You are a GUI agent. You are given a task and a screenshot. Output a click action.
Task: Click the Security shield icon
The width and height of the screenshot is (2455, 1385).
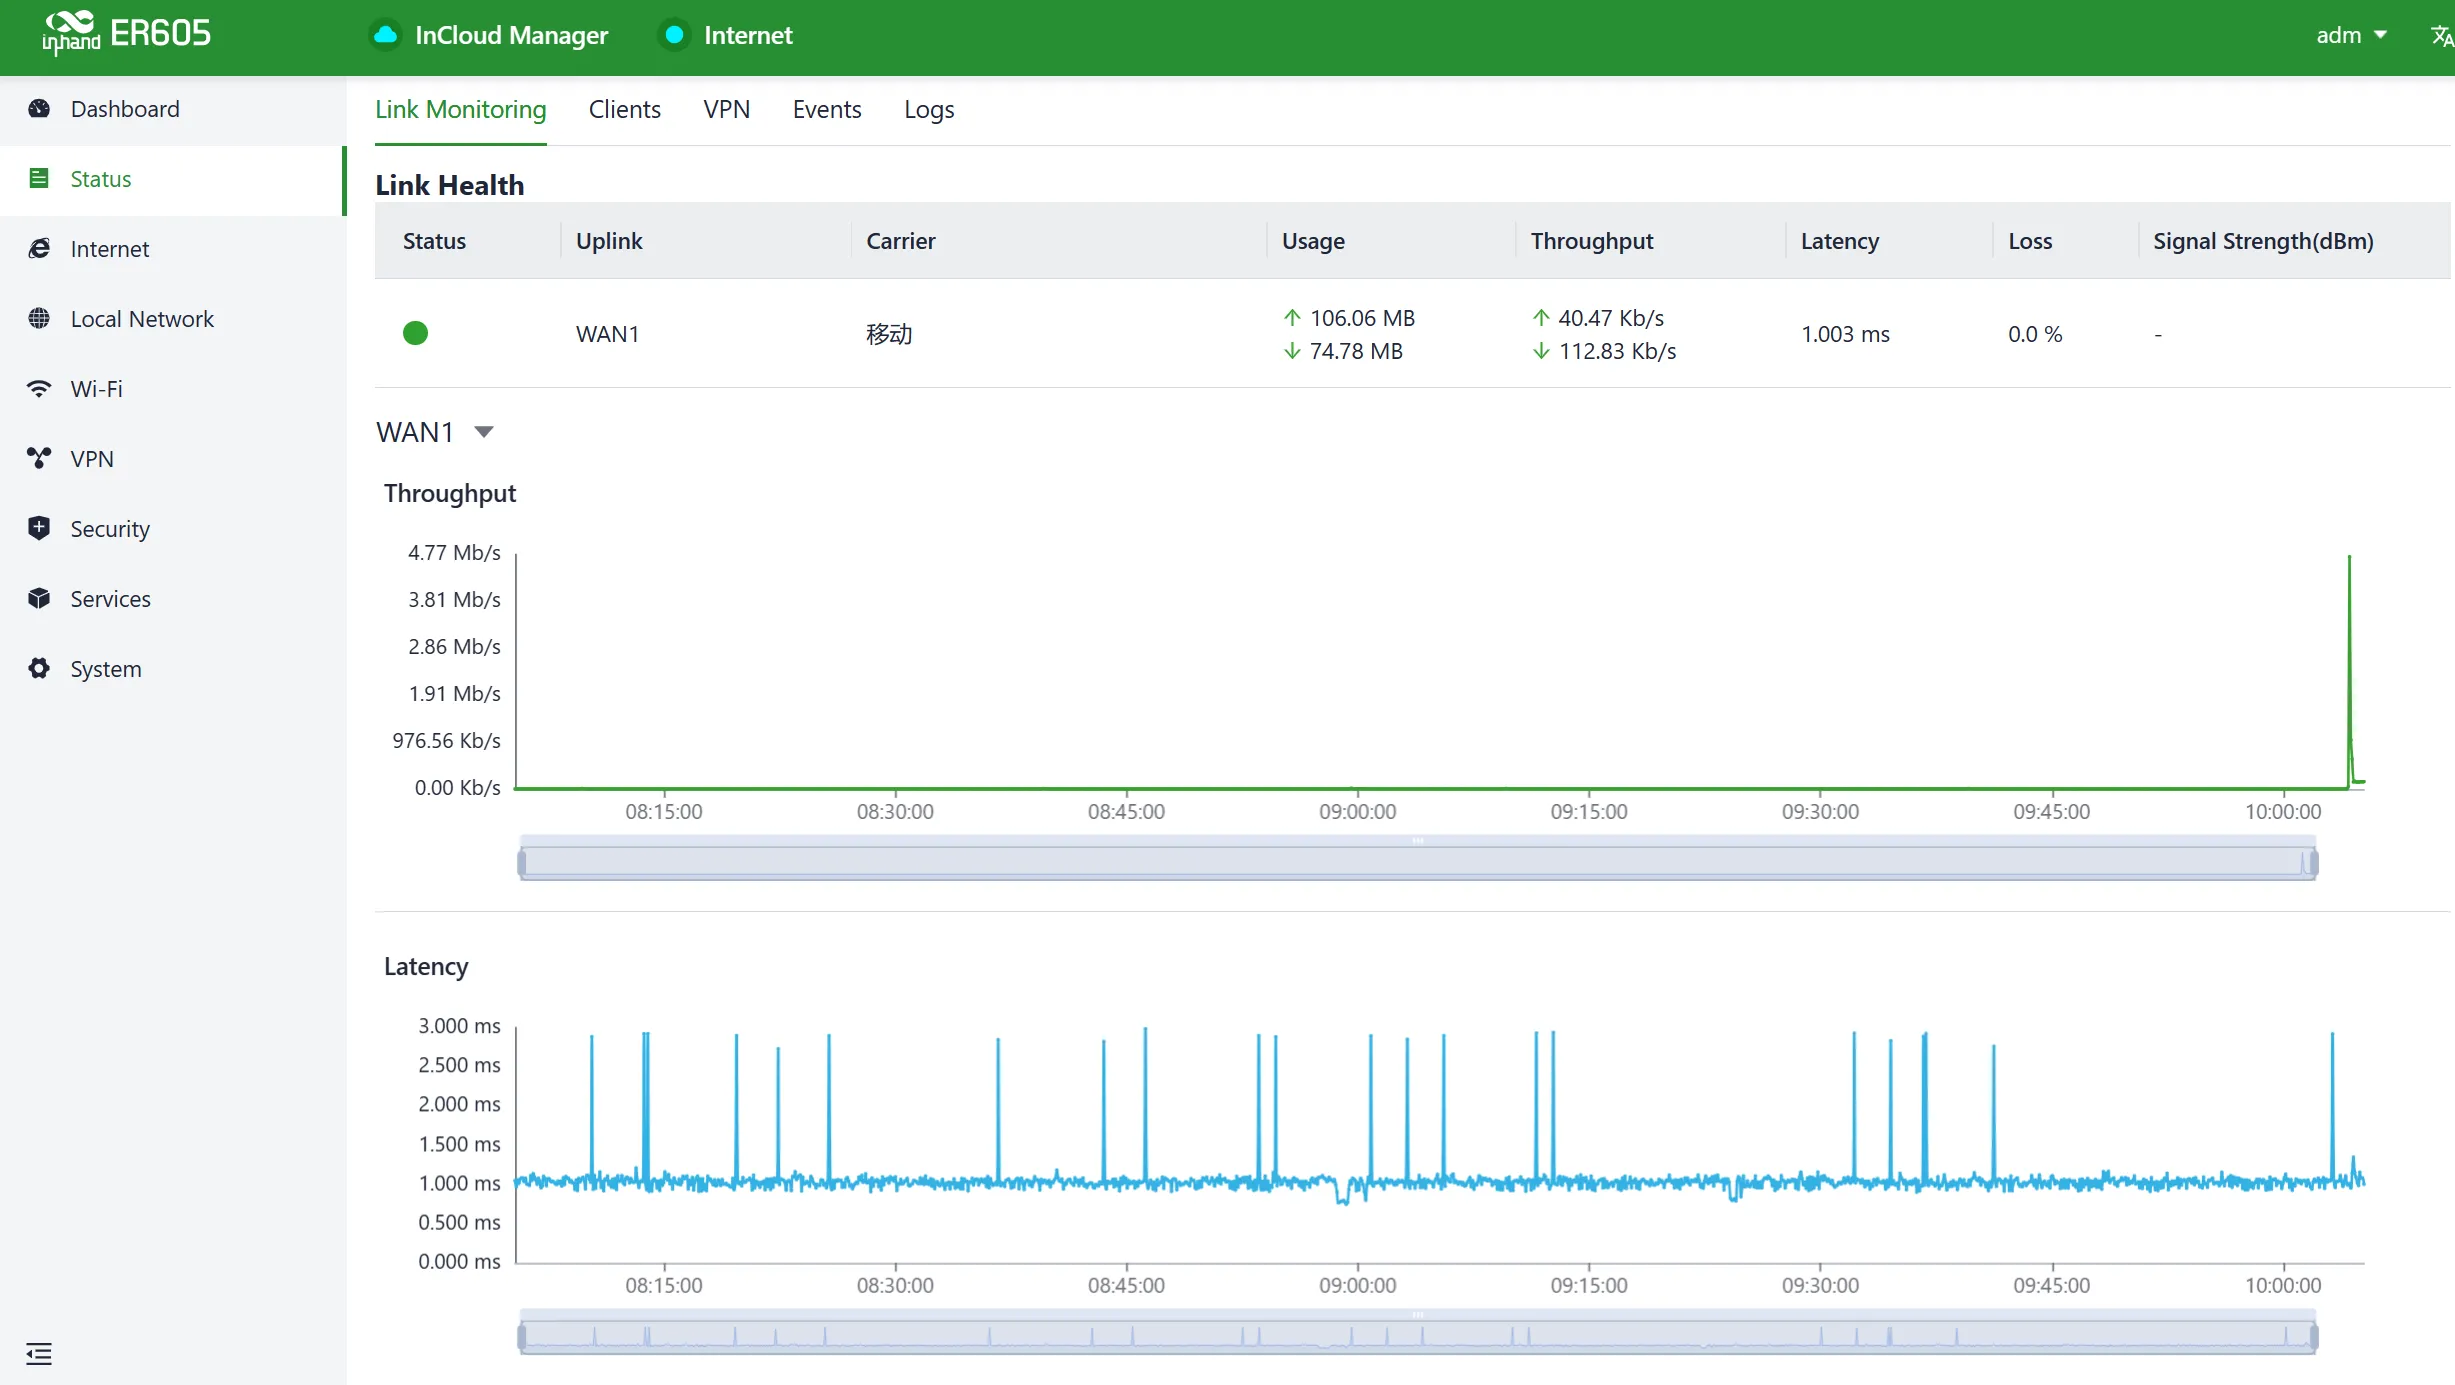tap(39, 528)
